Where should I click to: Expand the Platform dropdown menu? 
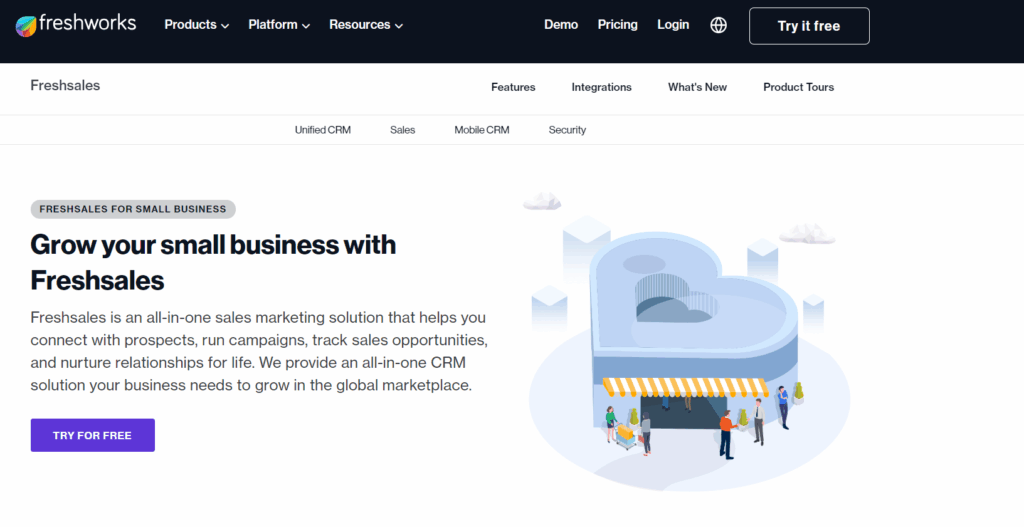(x=279, y=25)
